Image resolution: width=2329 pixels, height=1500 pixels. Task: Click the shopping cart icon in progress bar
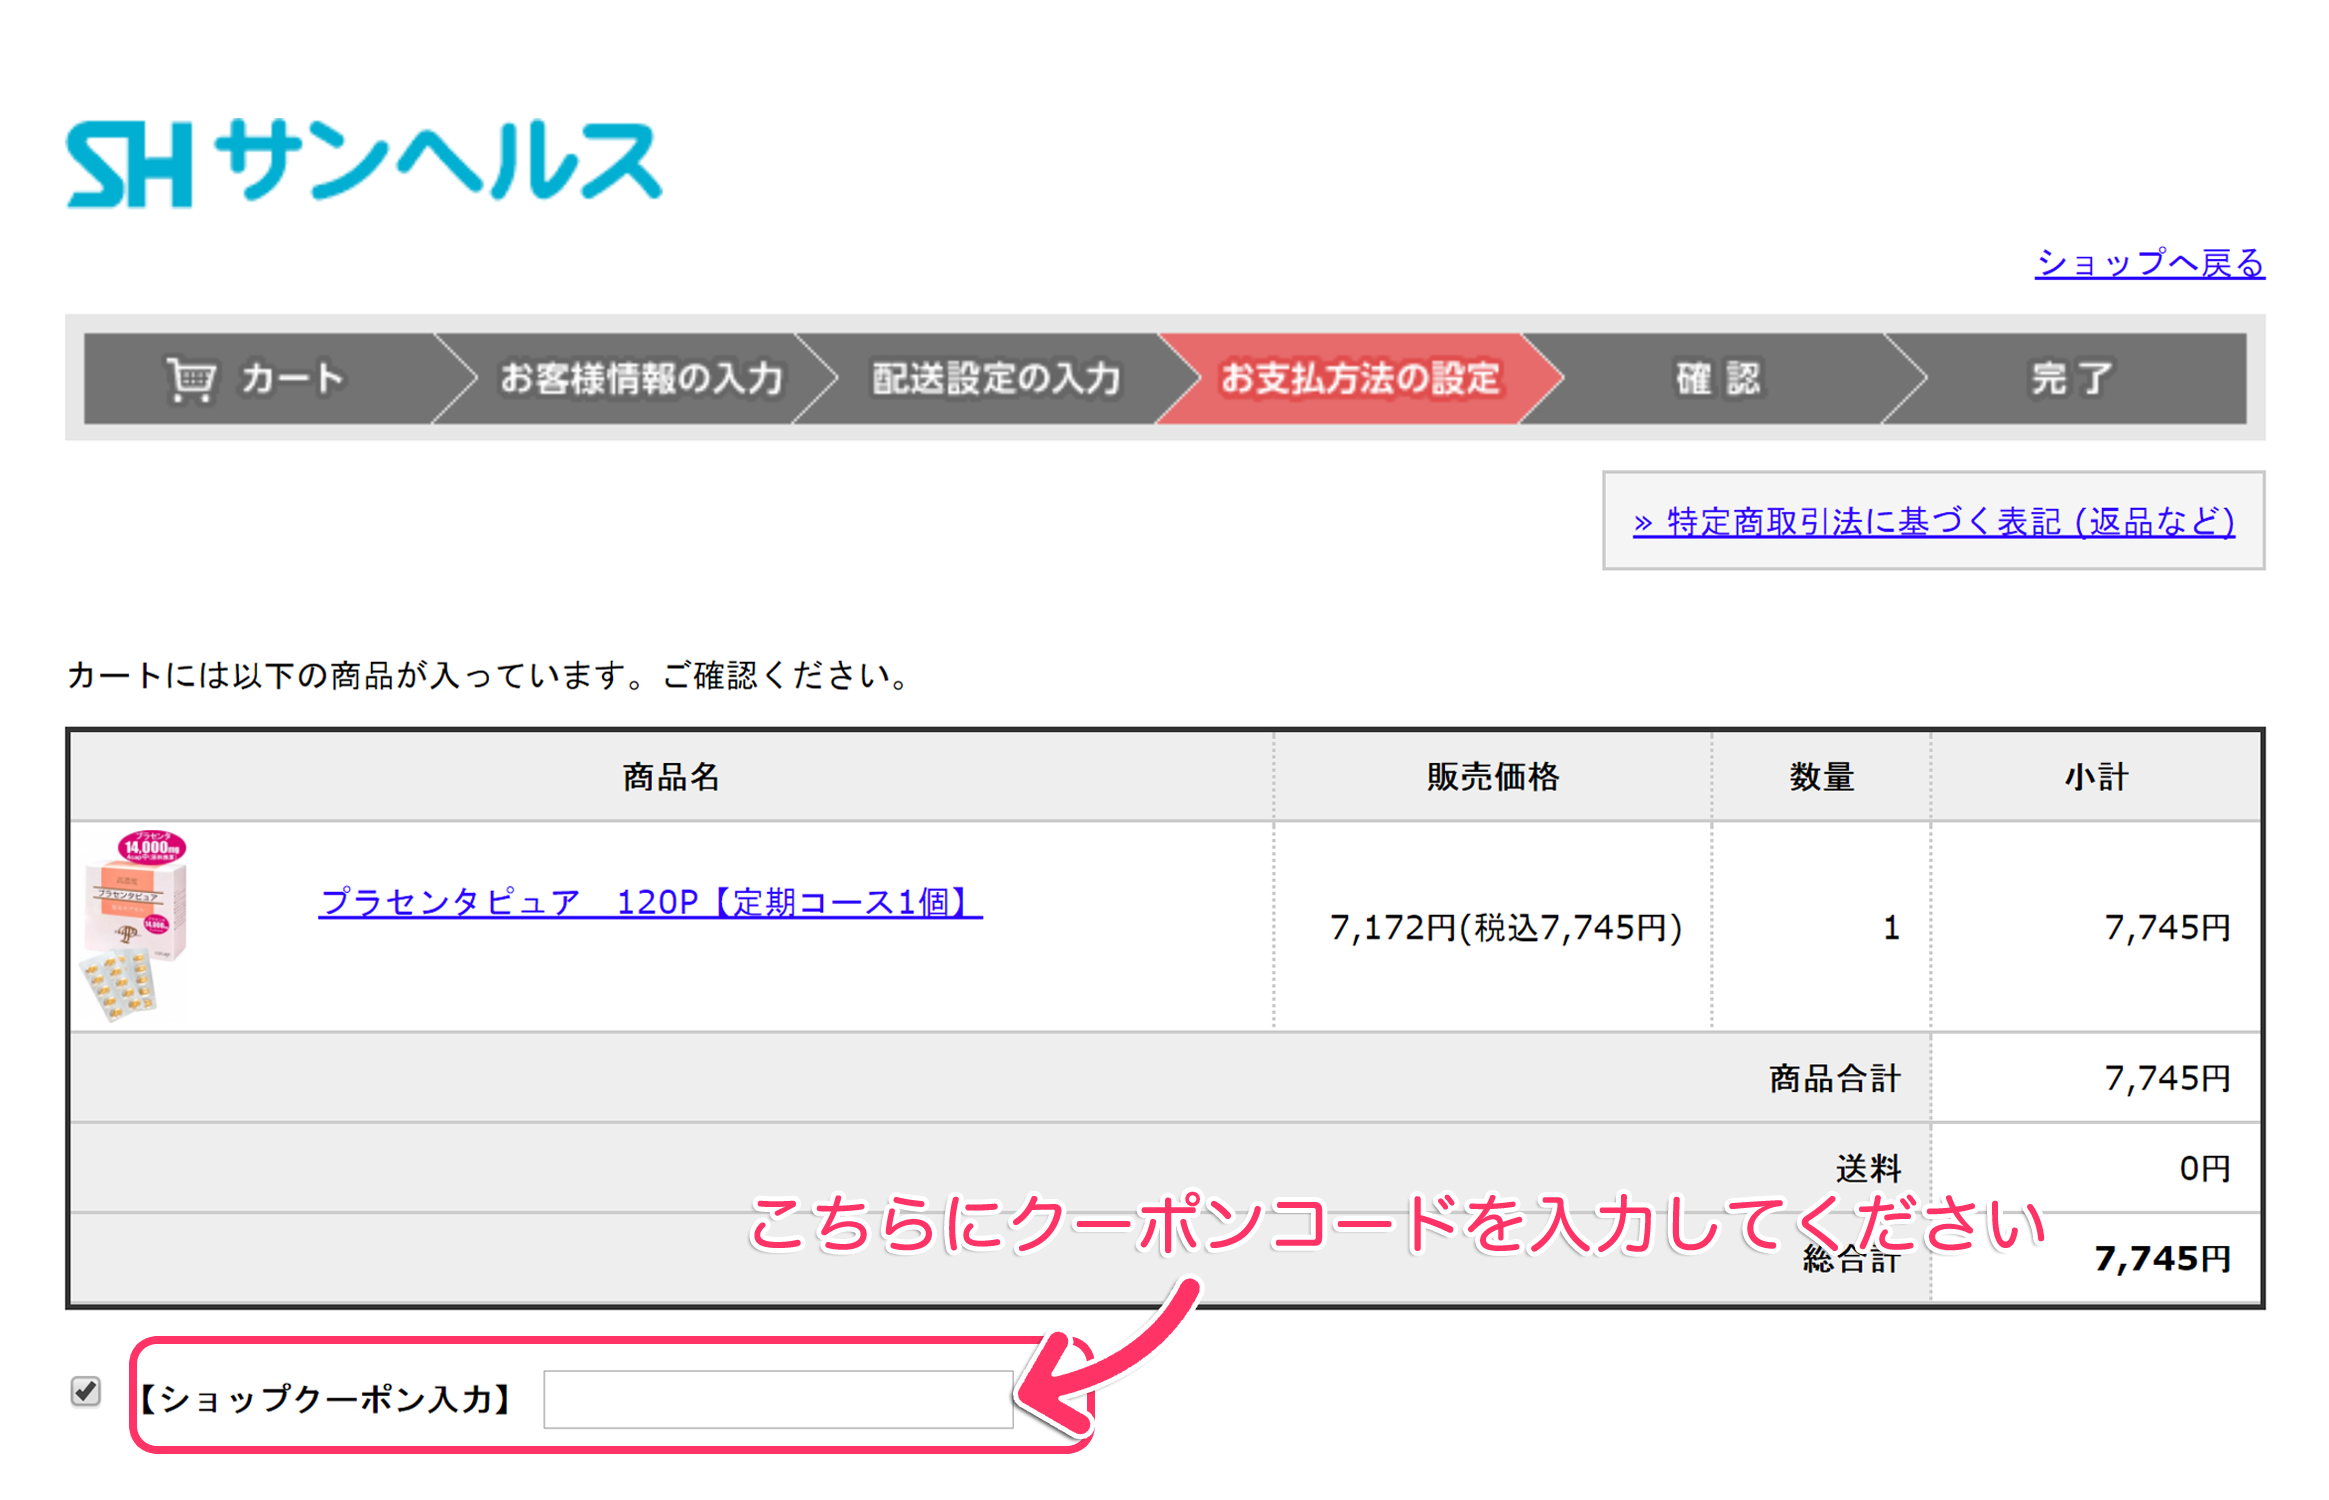click(x=190, y=380)
